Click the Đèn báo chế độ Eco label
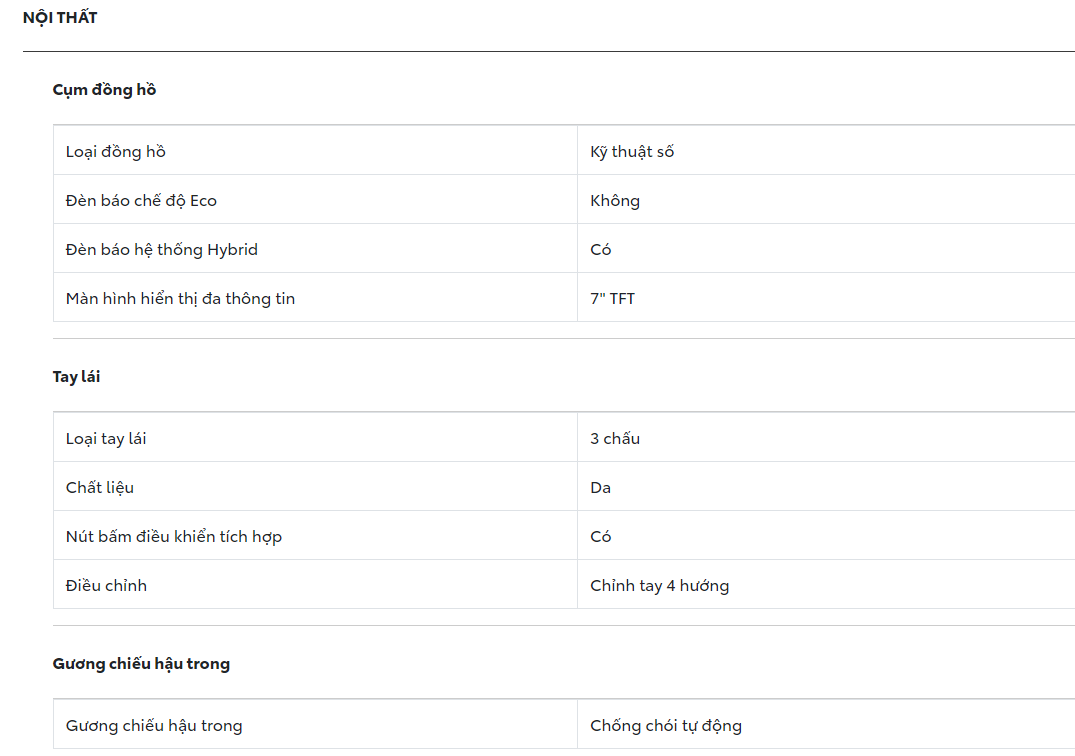This screenshot has width=1075, height=756. 141,201
